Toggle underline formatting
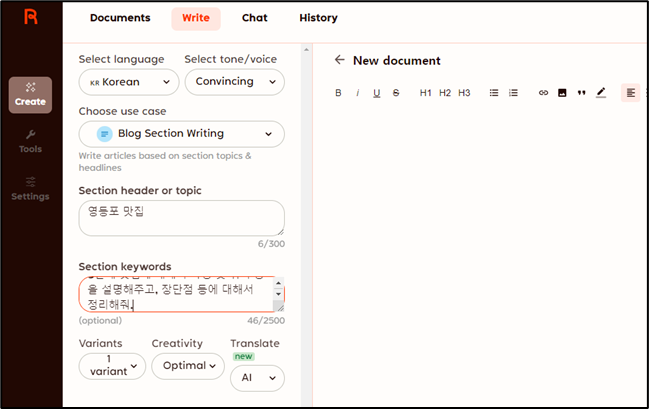 (377, 93)
